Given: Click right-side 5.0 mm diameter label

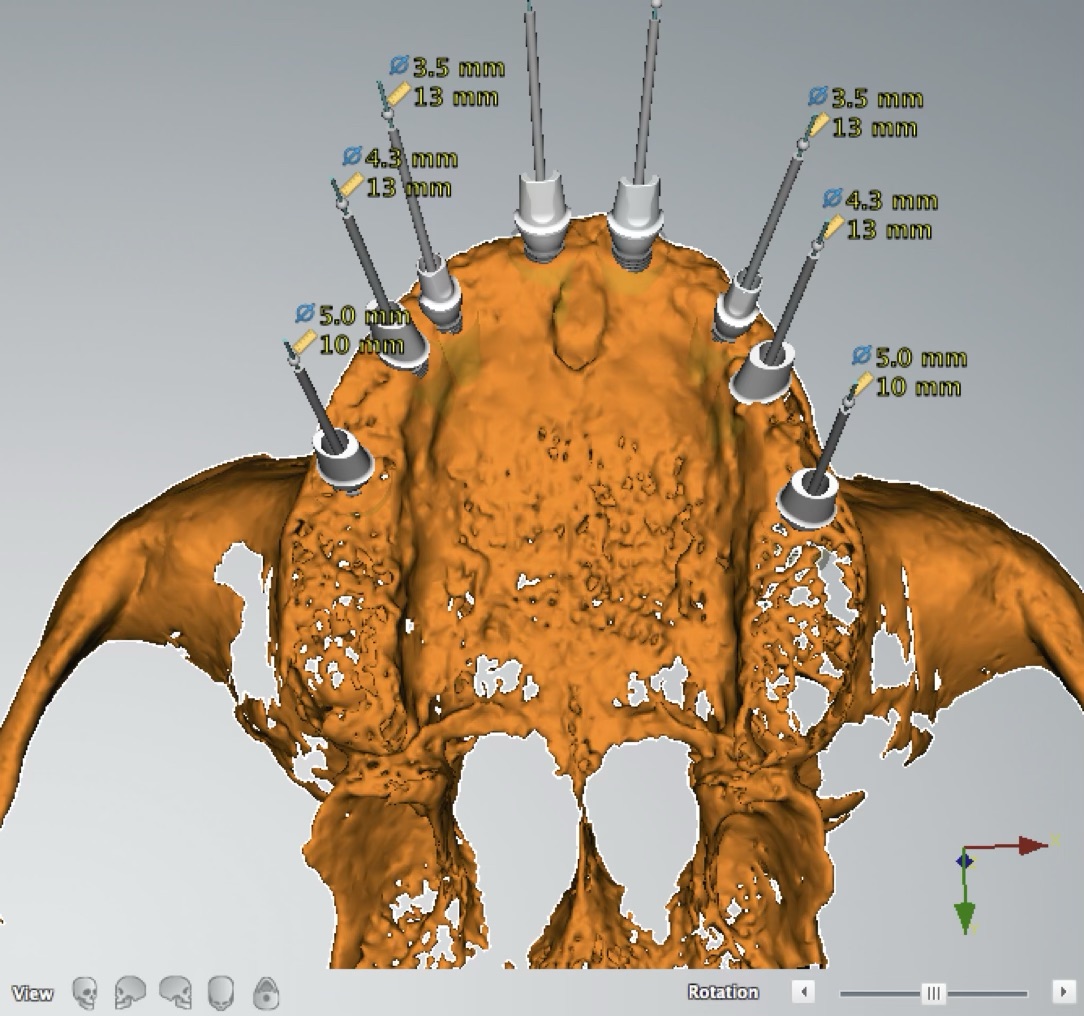Looking at the screenshot, I should (x=920, y=358).
